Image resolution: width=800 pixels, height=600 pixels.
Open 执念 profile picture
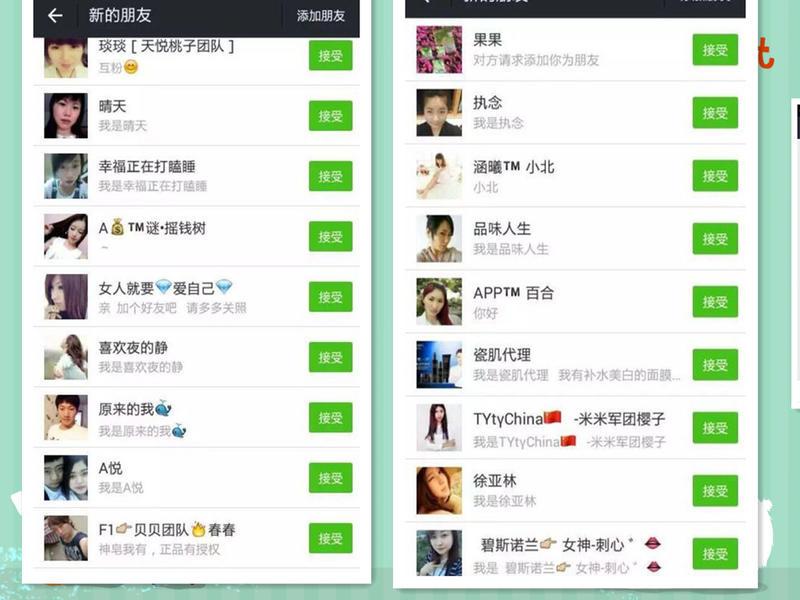pyautogui.click(x=439, y=113)
